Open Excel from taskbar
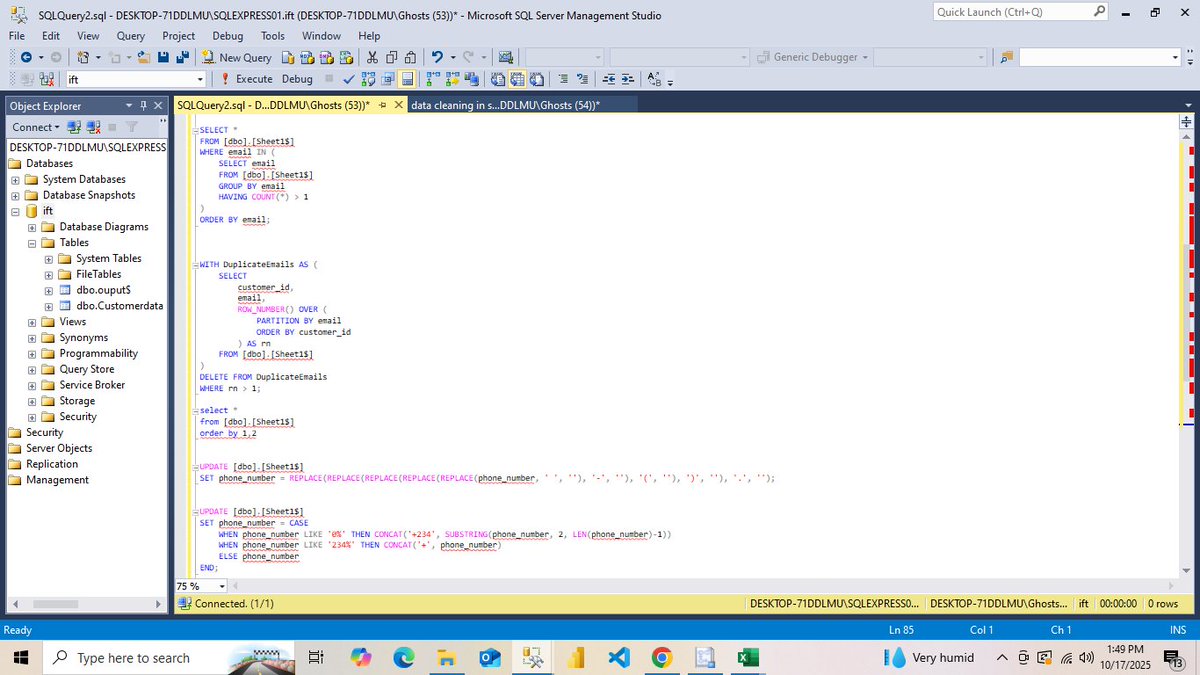Image resolution: width=1200 pixels, height=675 pixels. [747, 657]
